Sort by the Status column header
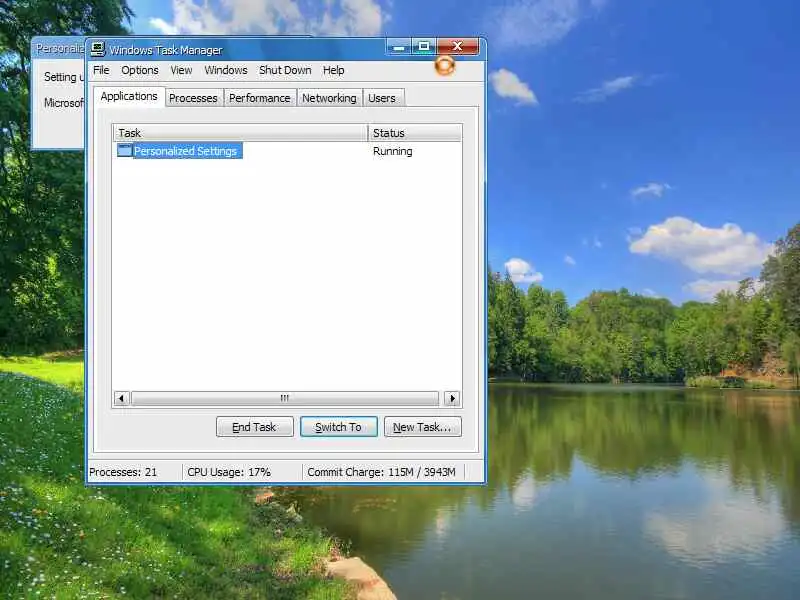Image resolution: width=800 pixels, height=600 pixels. [414, 133]
